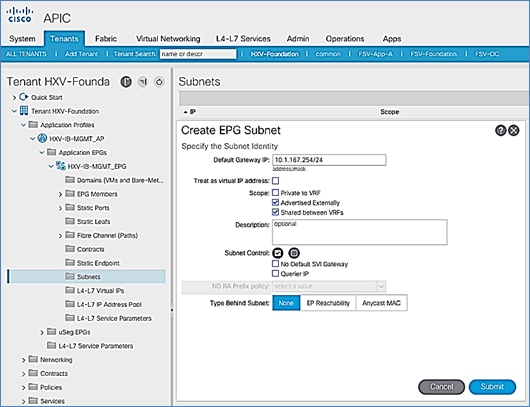The height and width of the screenshot is (407, 530).
Task: Click the Static Endpoint folder icon
Action: [x=70, y=263]
